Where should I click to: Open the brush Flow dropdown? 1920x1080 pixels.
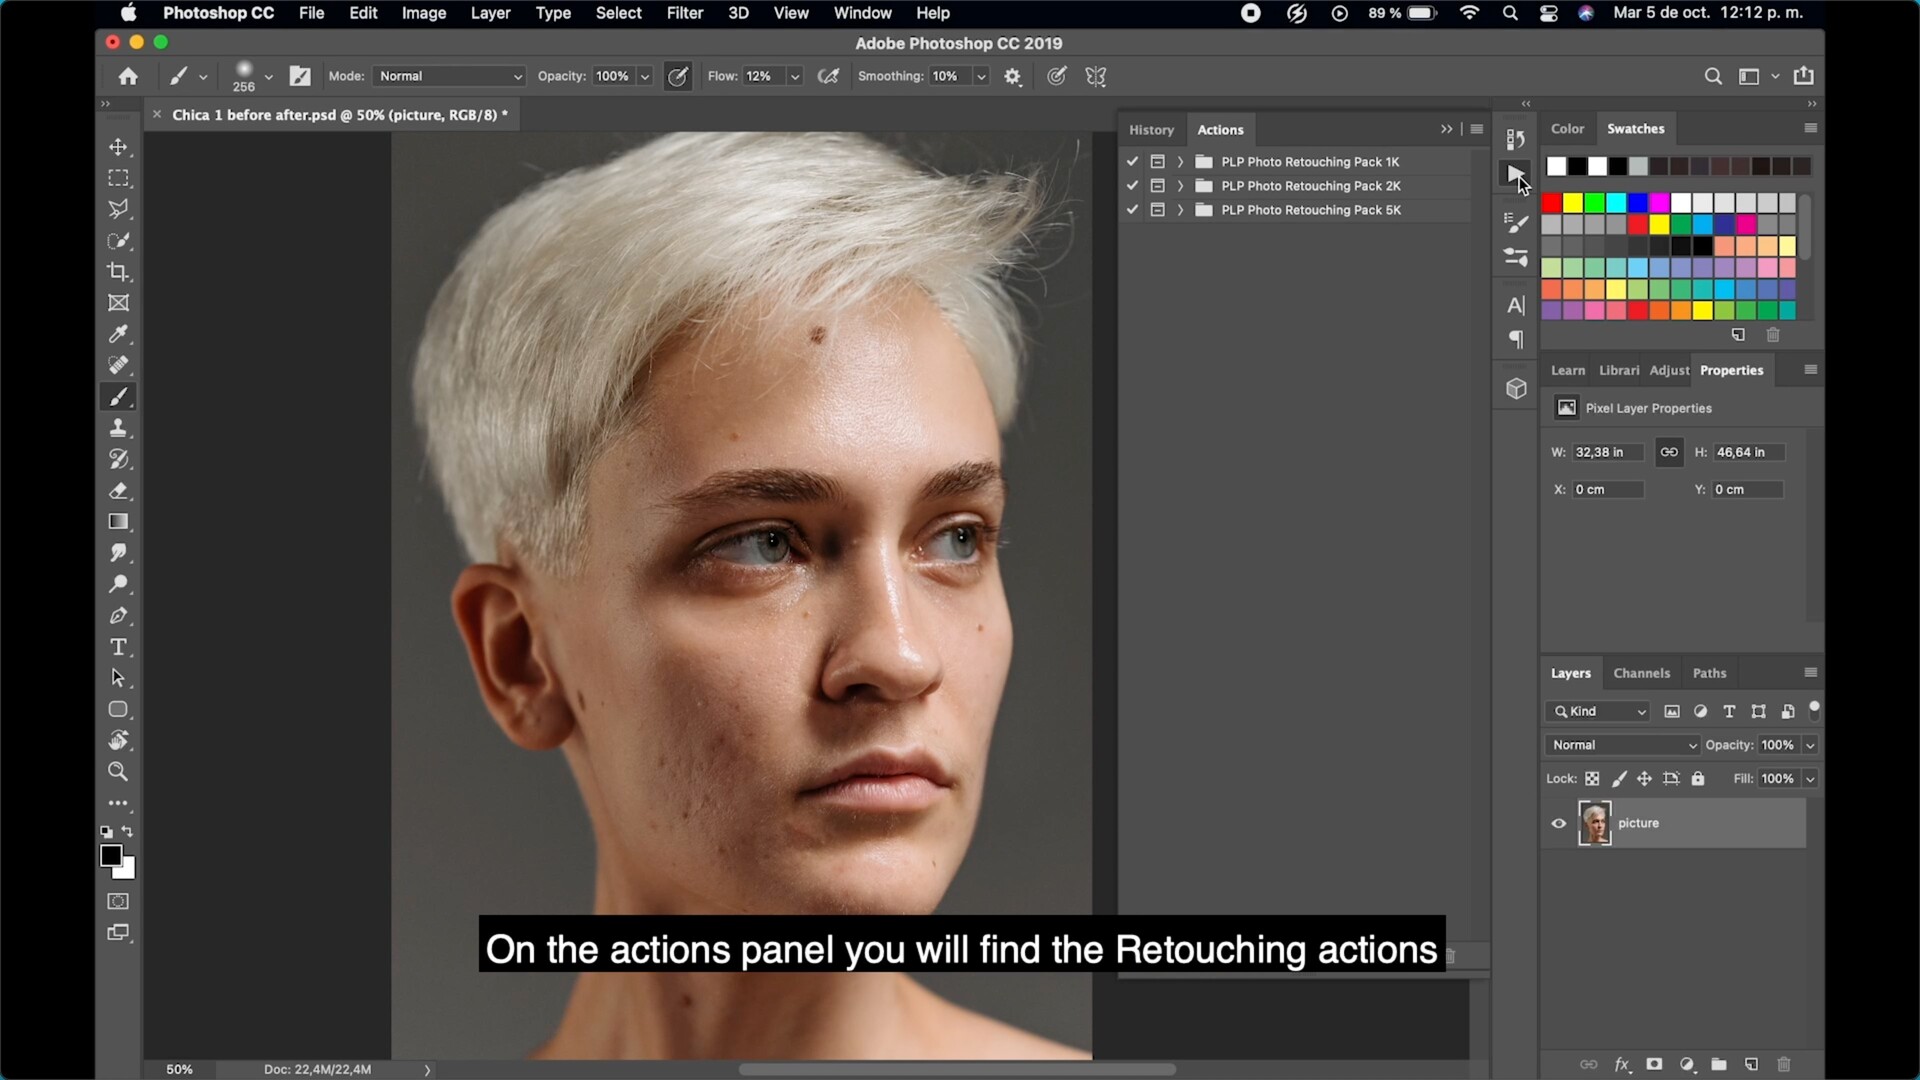[793, 76]
